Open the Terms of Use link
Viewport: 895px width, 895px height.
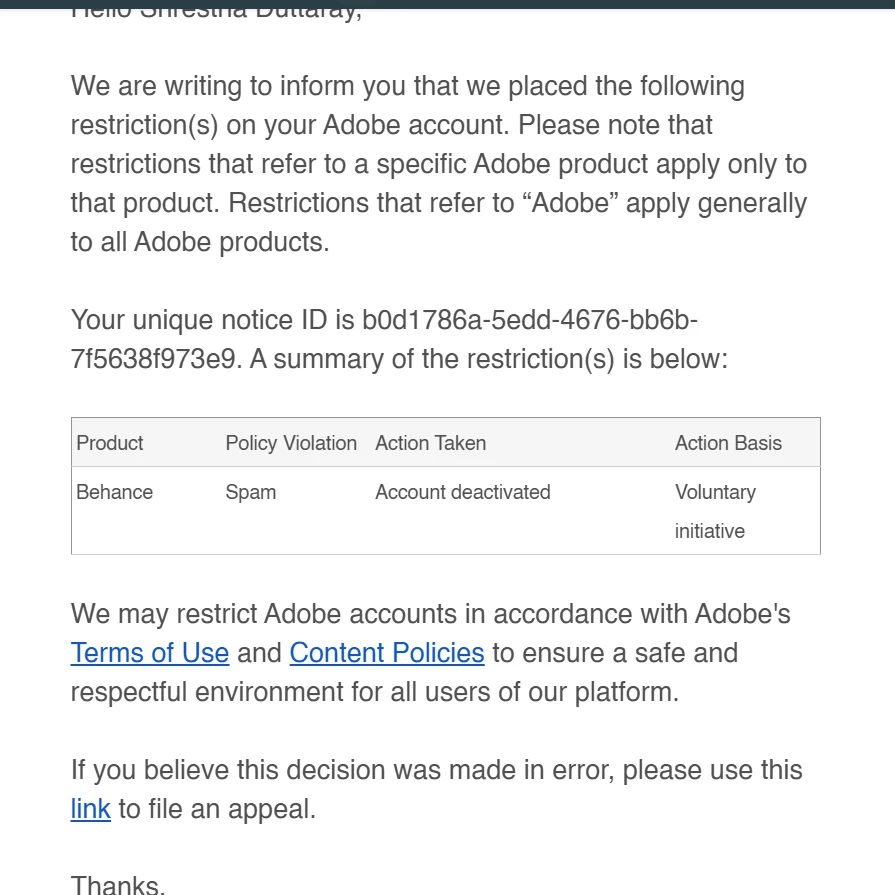pos(150,653)
